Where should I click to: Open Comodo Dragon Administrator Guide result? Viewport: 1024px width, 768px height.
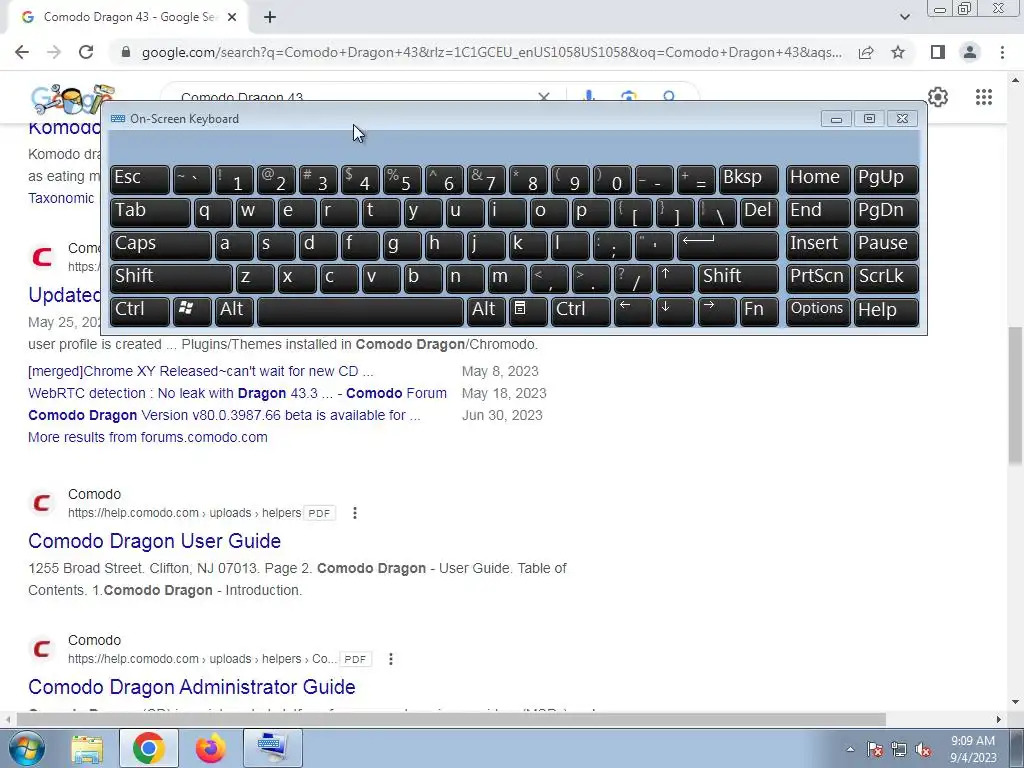(192, 687)
